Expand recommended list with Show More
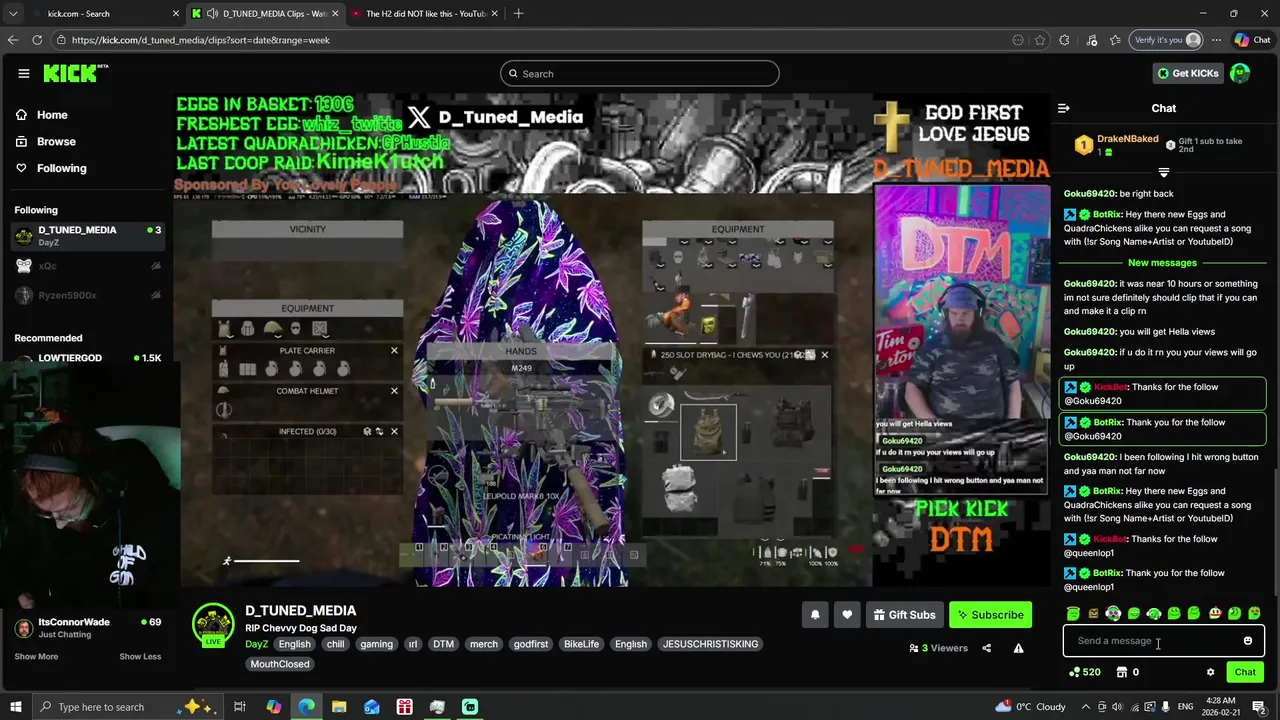The image size is (1280, 720). coord(36,657)
